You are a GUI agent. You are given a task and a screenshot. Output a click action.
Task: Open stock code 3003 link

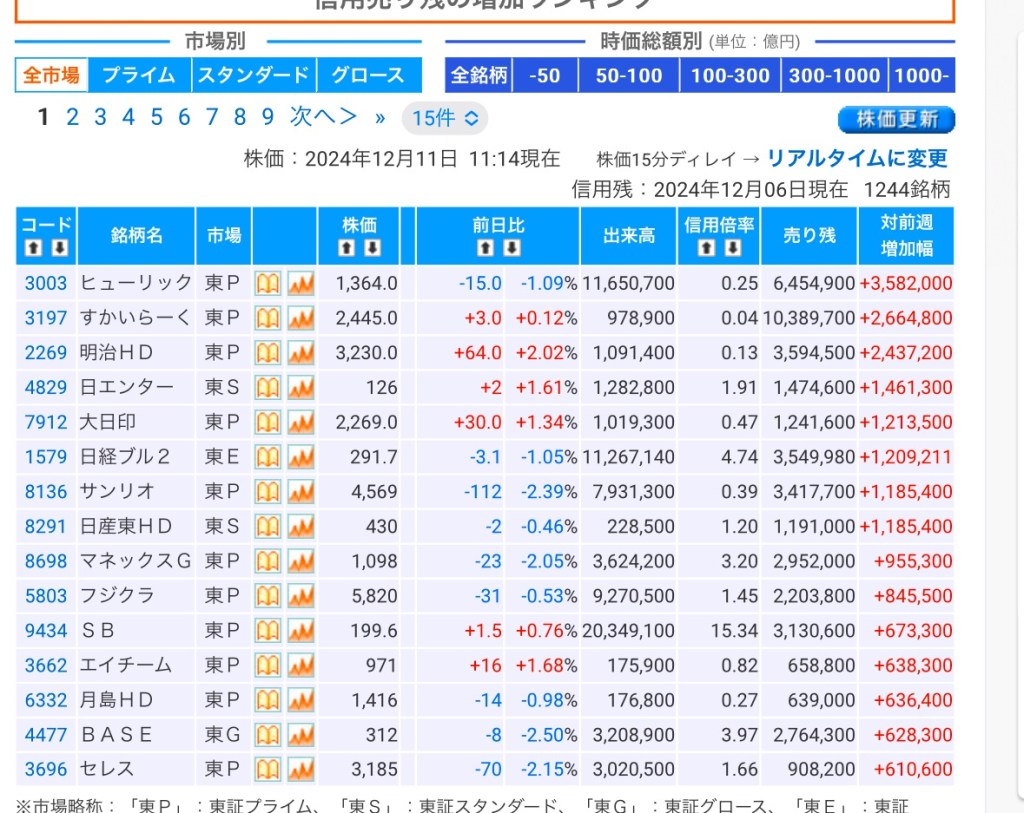click(x=46, y=284)
